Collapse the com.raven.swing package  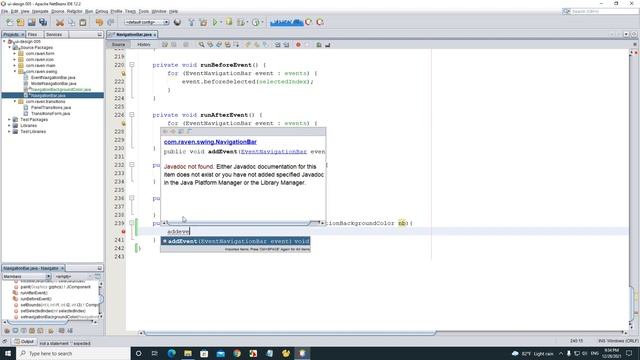pos(15,71)
